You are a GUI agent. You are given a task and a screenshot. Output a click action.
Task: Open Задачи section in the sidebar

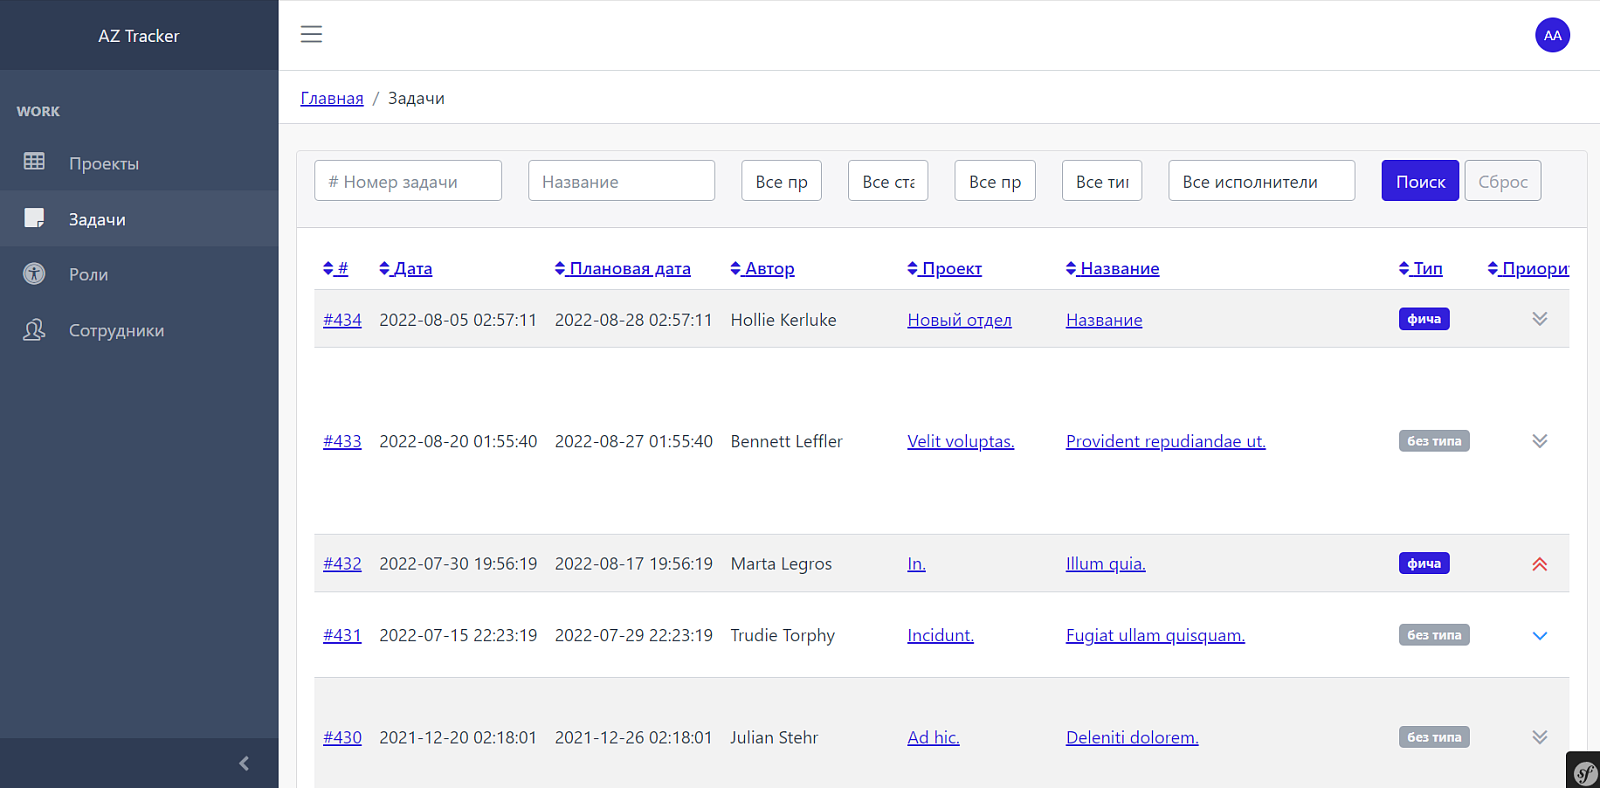pos(139,219)
